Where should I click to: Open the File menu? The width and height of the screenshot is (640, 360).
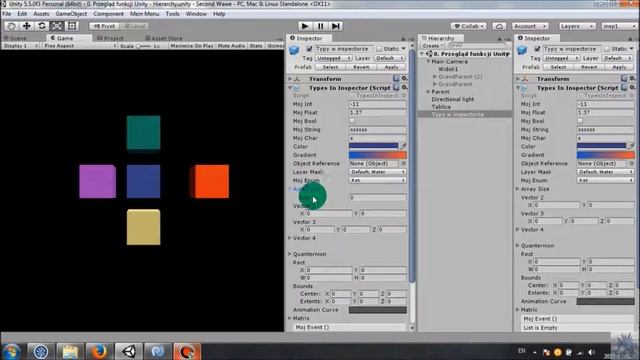[x=7, y=14]
